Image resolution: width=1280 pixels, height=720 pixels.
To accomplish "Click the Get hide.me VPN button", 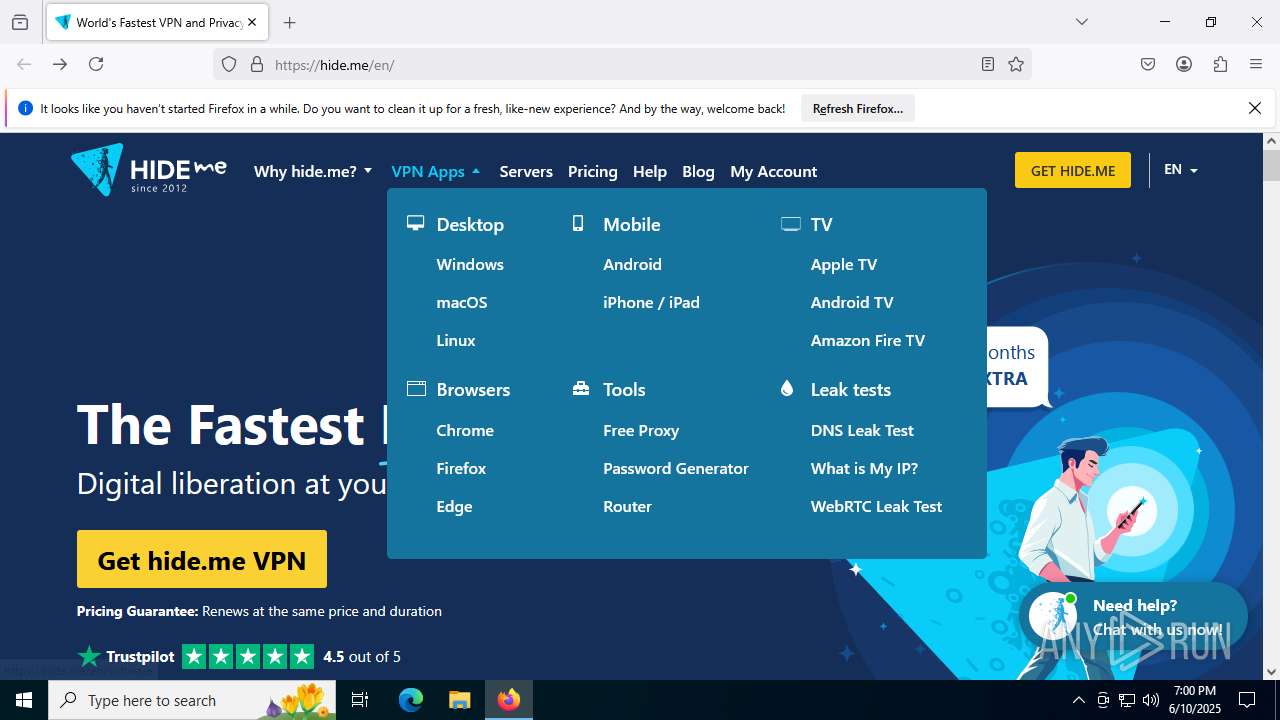I will (x=202, y=559).
